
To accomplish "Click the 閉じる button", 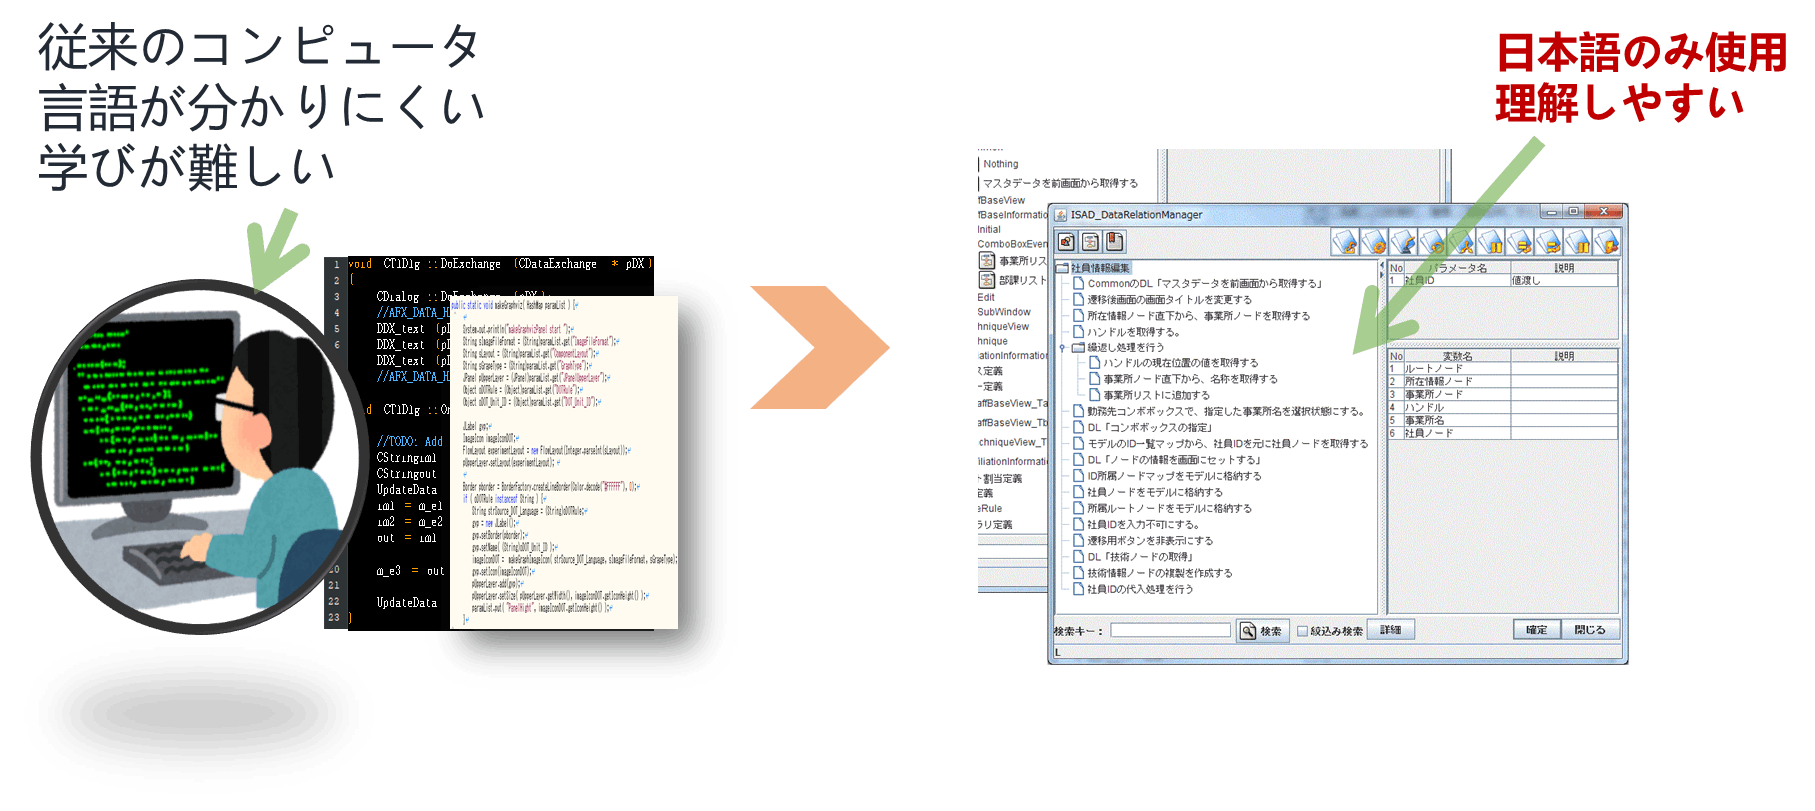I will pyautogui.click(x=1590, y=630).
